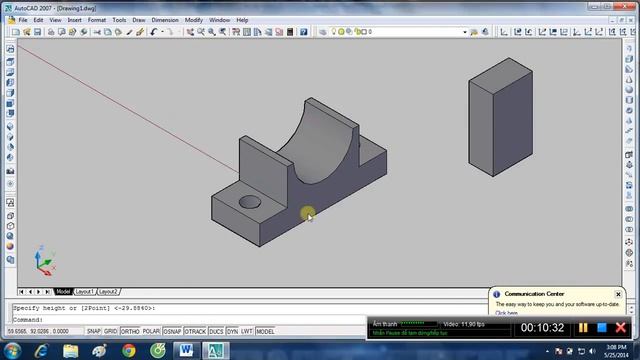Switch to the Layout1 tab

(85, 292)
